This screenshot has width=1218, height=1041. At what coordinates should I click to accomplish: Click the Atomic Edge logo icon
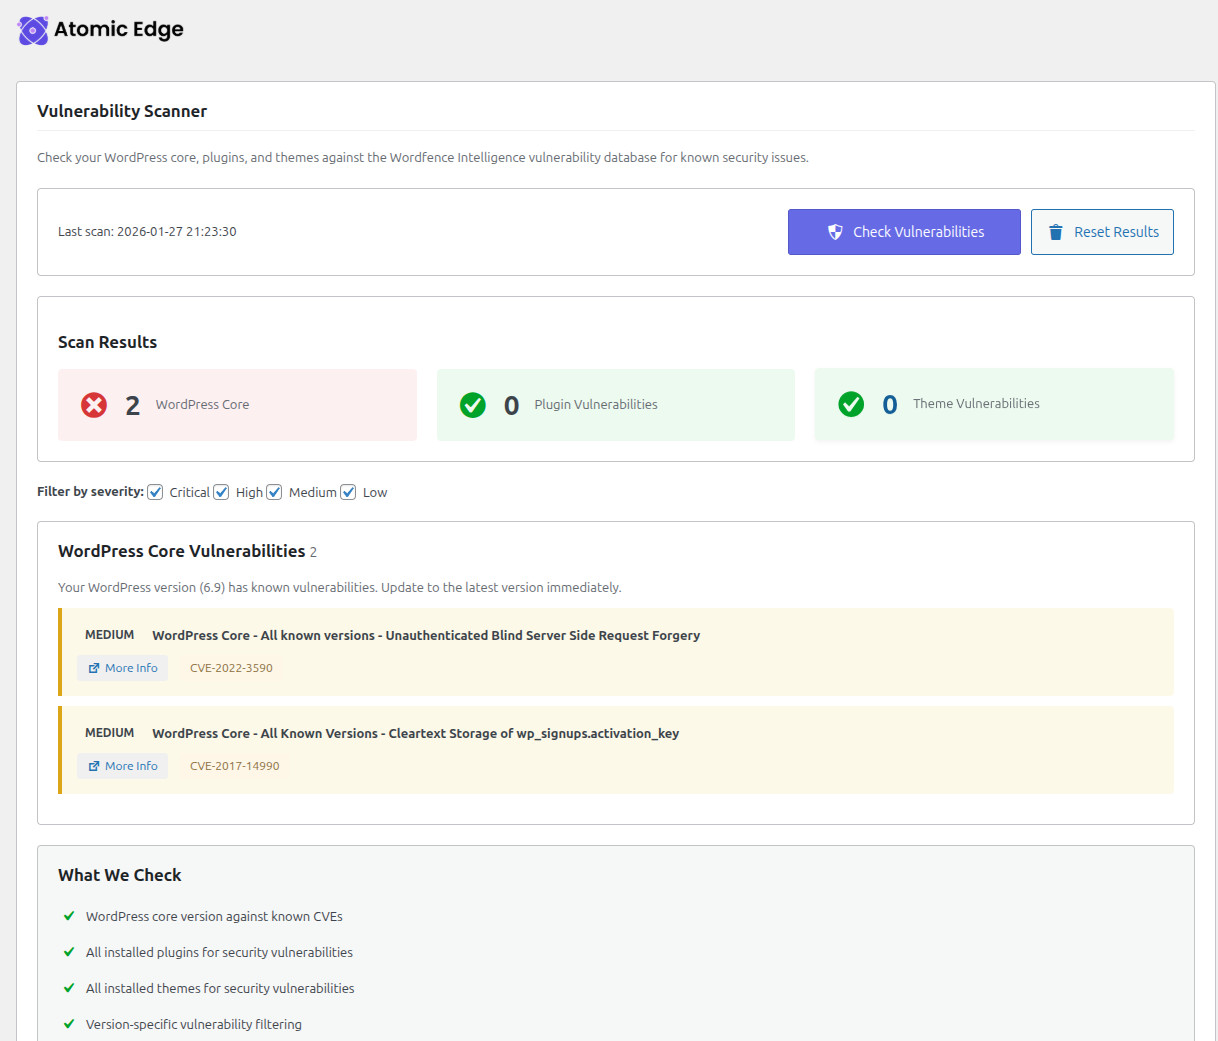tap(32, 31)
